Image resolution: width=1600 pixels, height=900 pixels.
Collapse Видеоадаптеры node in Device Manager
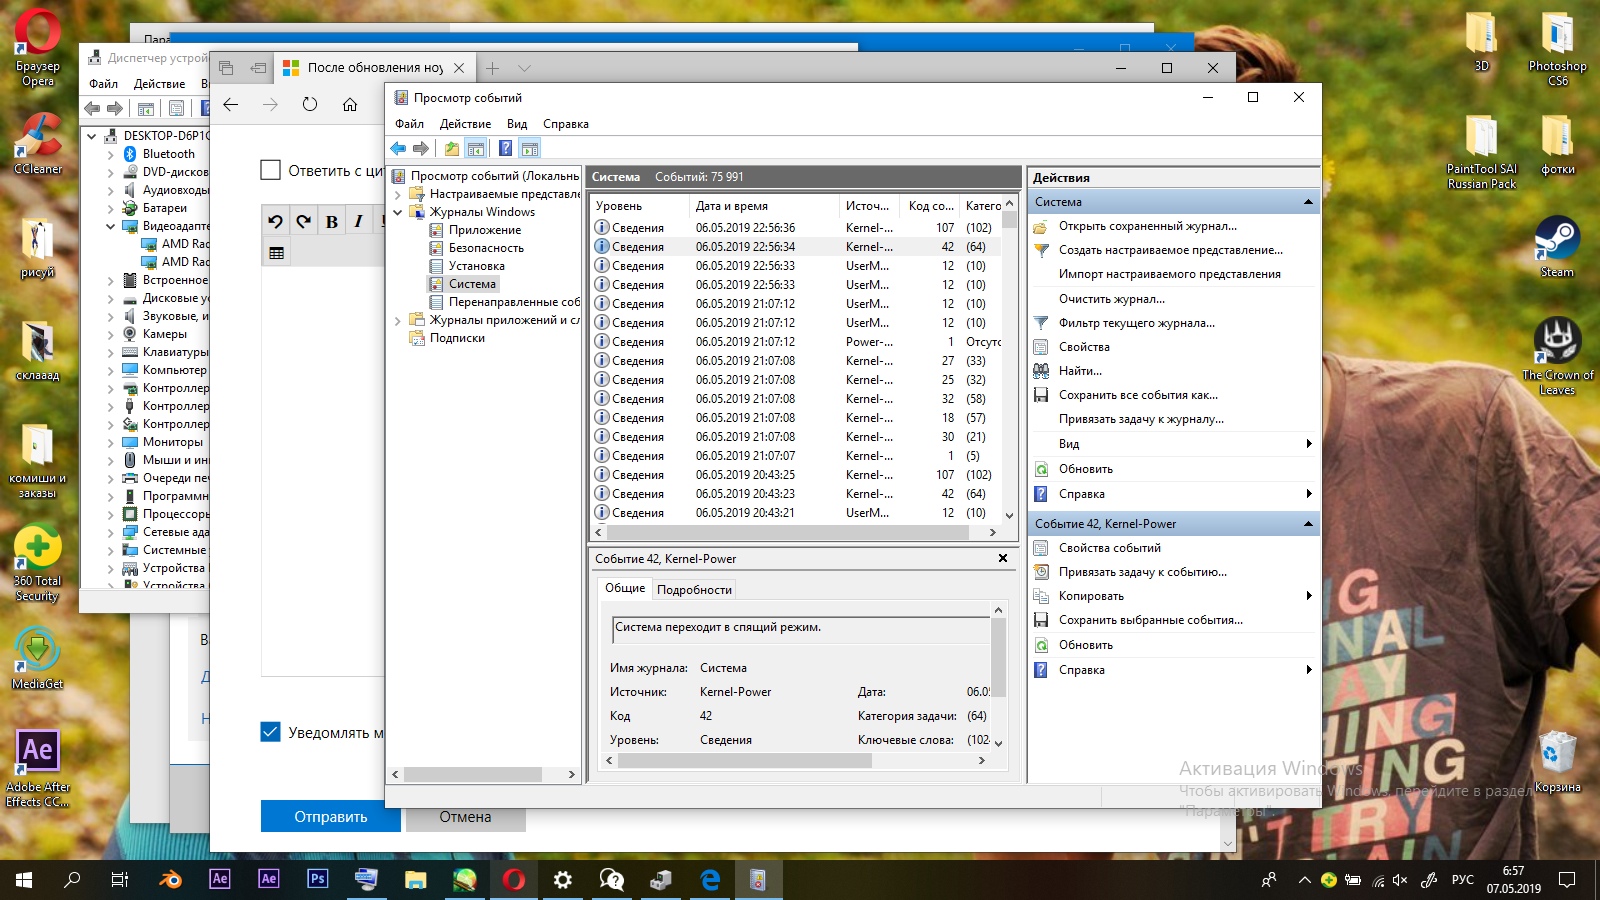coord(110,226)
